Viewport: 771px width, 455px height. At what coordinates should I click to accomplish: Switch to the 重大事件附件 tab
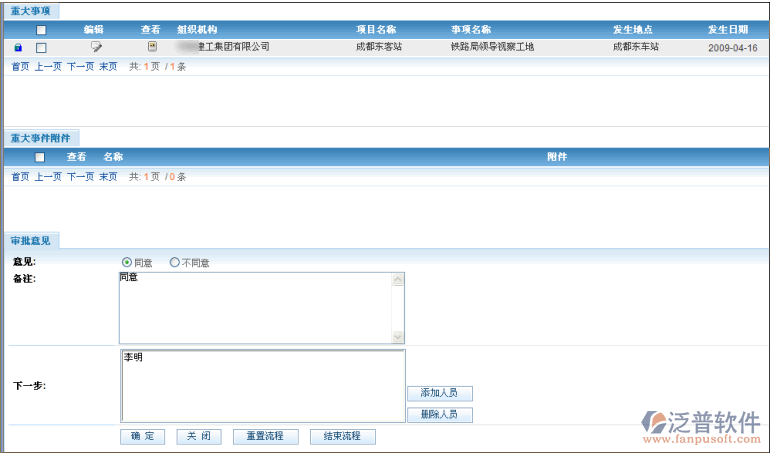point(41,138)
